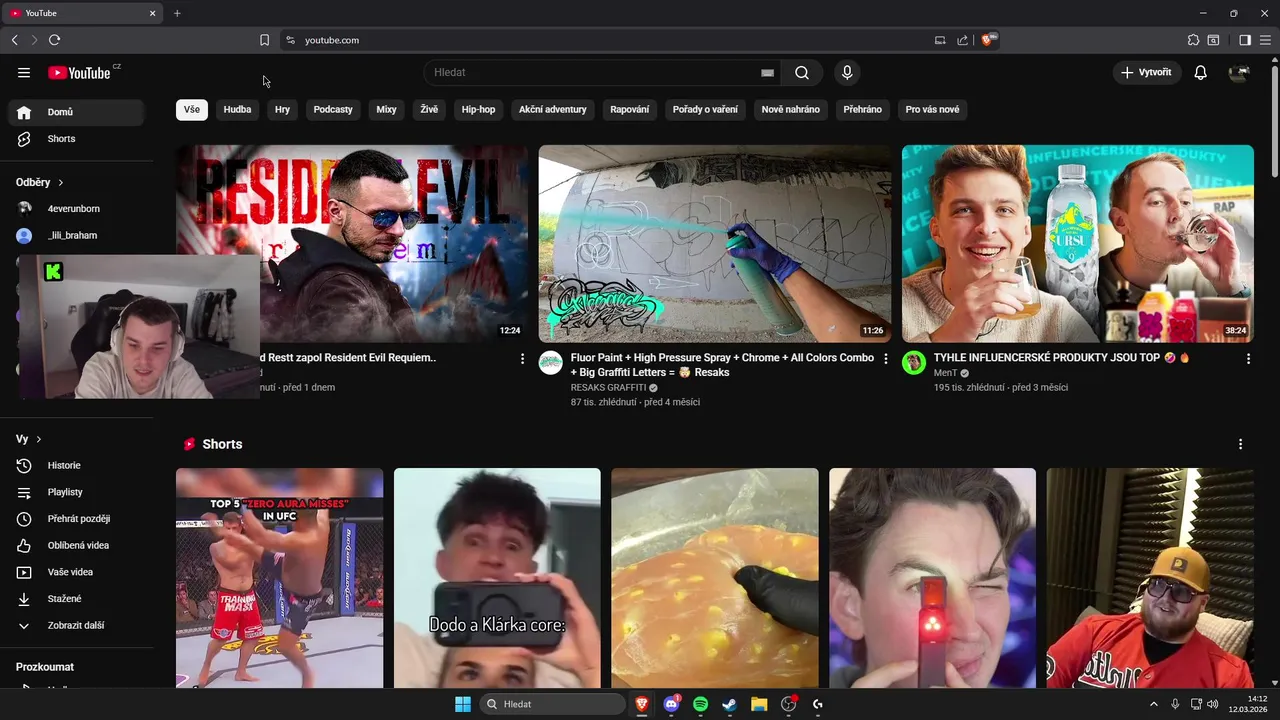Open more options for Fluor Paint video
This screenshot has height=720, width=1280.
pyautogui.click(x=885, y=358)
